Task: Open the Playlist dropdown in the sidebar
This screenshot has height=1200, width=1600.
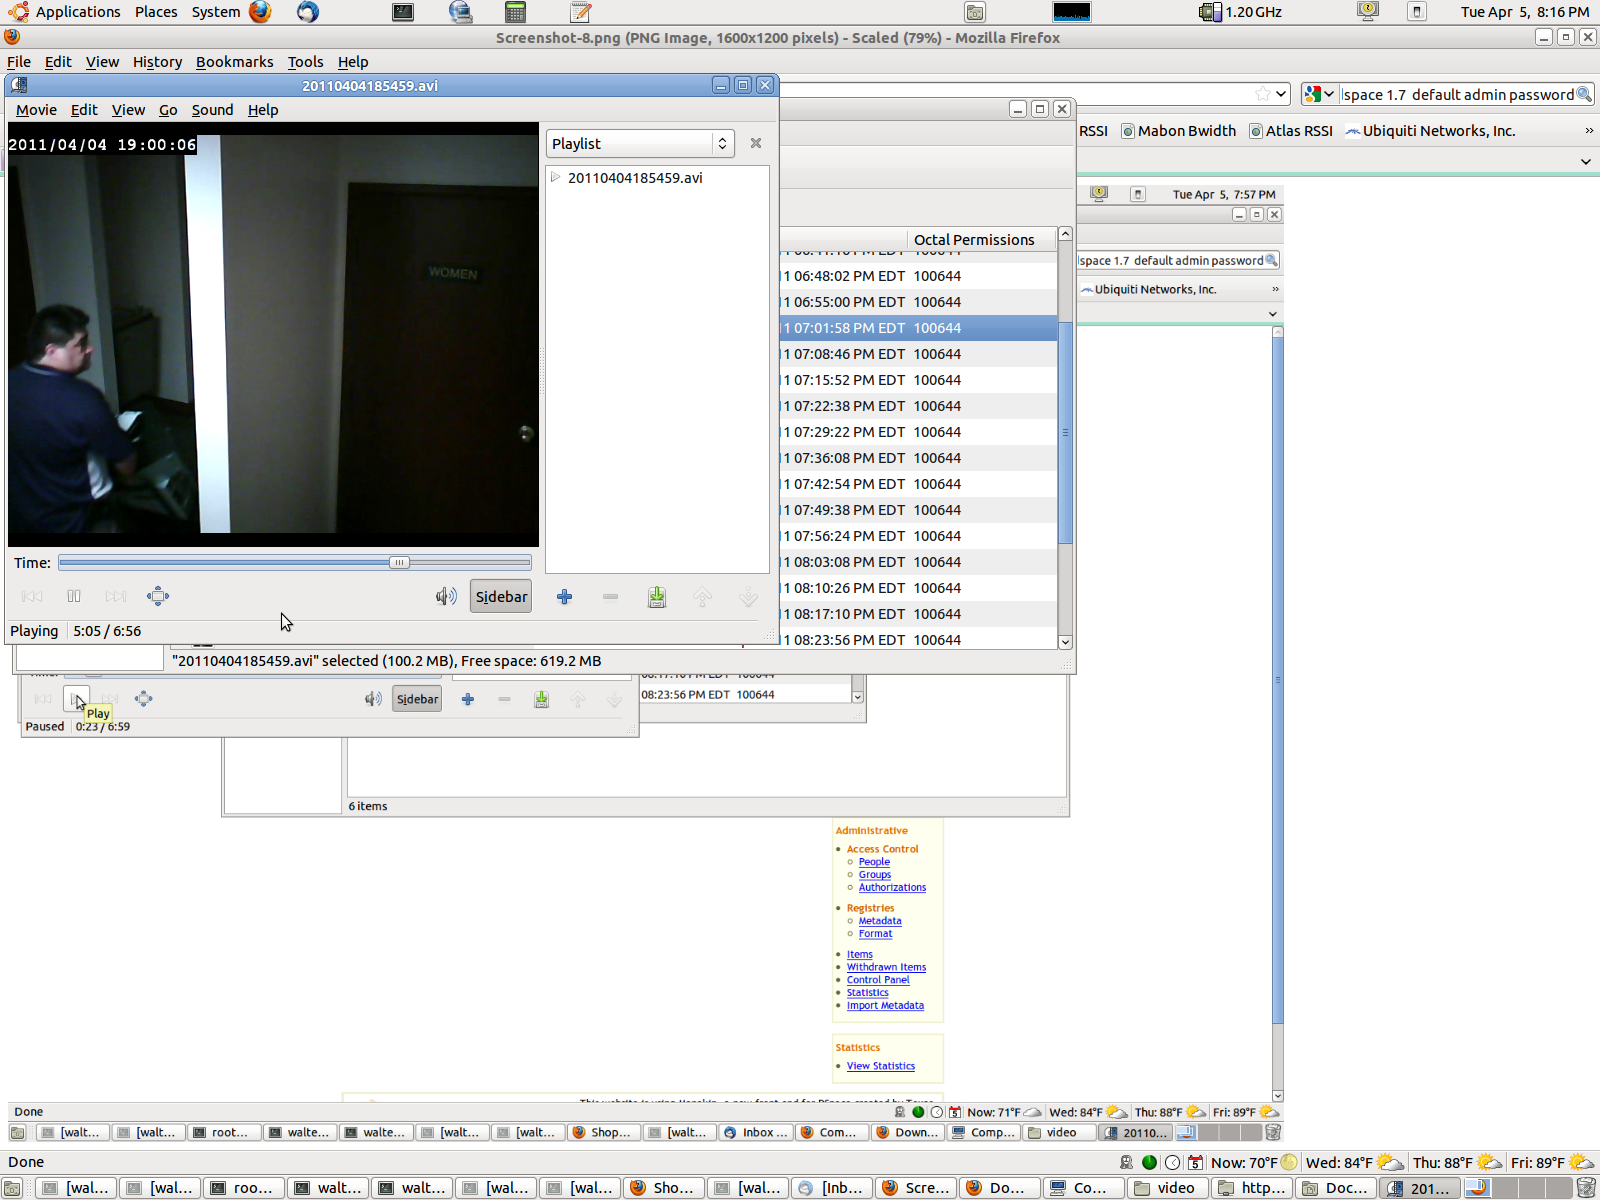Action: tap(640, 143)
